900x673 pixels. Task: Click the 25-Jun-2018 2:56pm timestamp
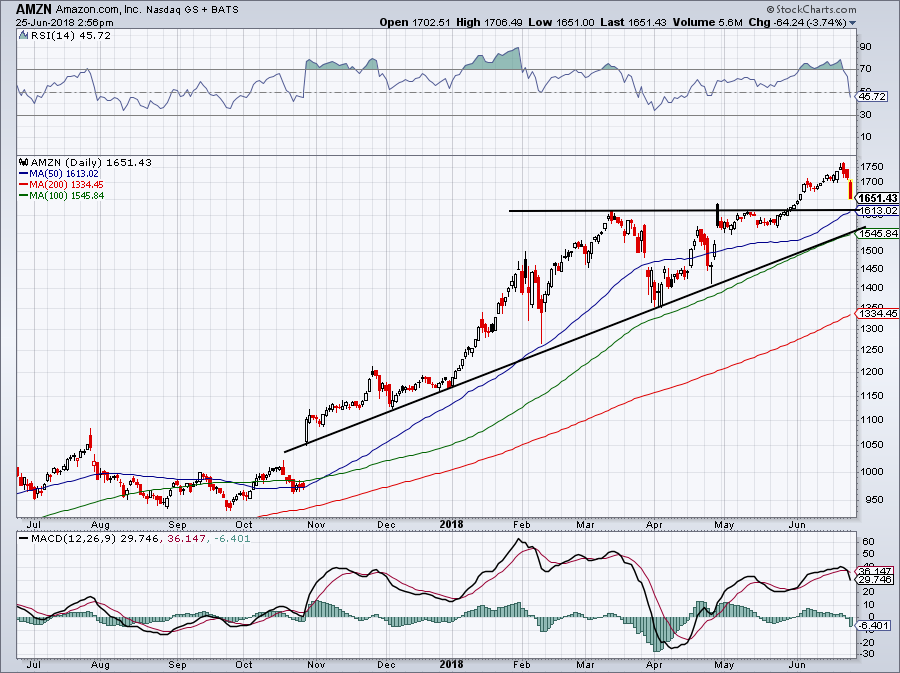click(x=64, y=23)
